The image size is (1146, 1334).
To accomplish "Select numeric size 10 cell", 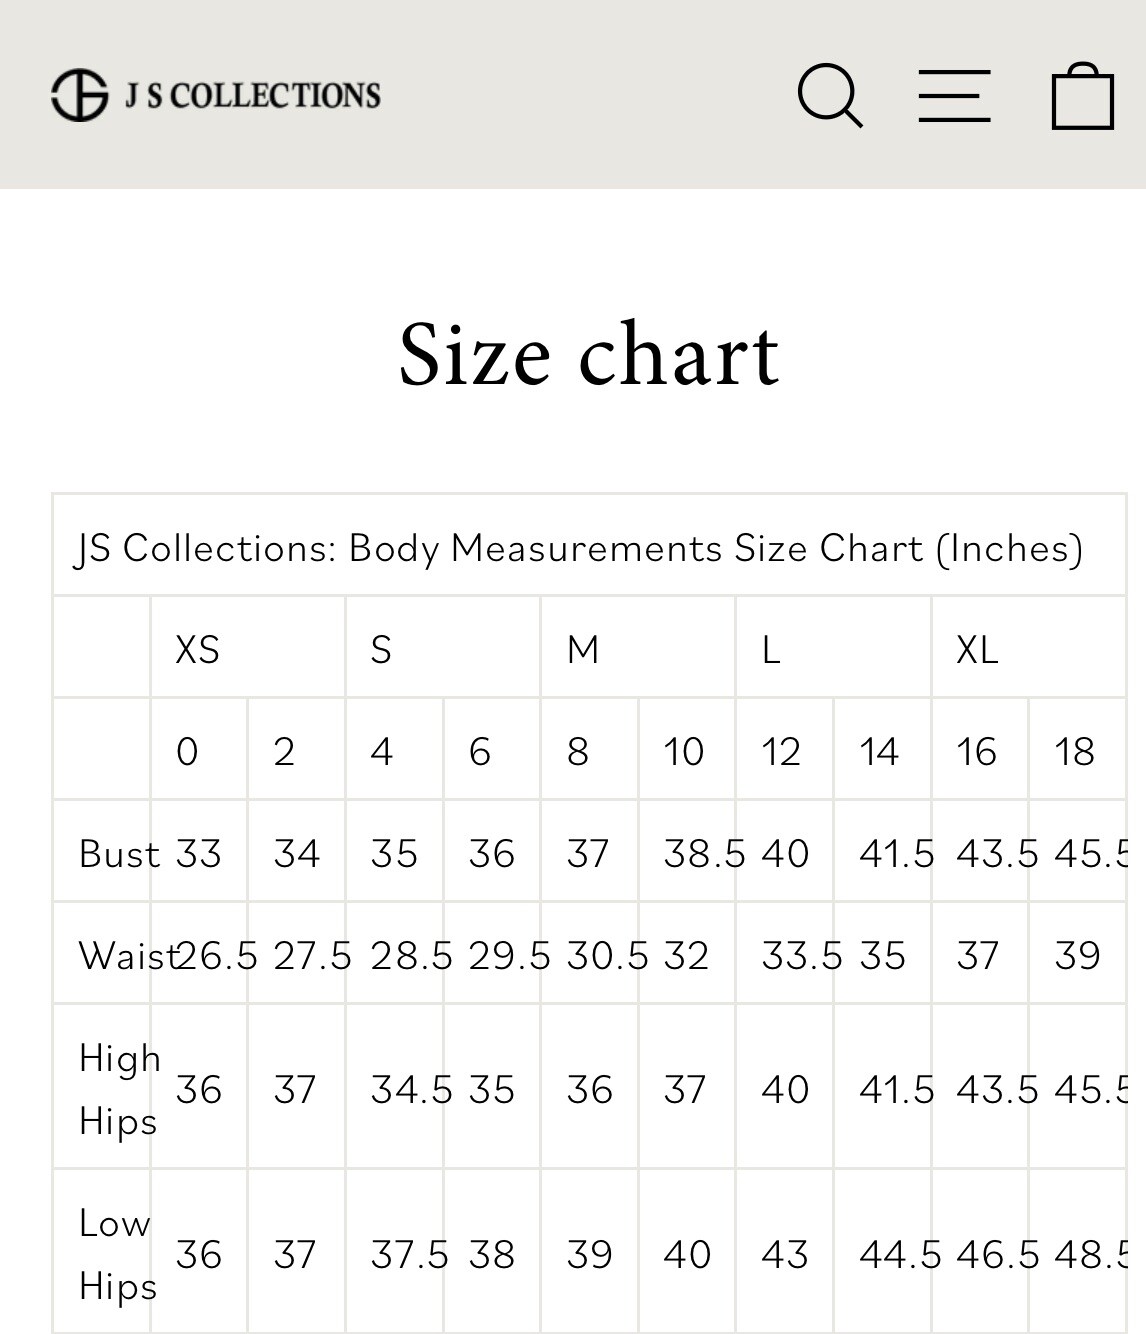I will (x=684, y=751).
